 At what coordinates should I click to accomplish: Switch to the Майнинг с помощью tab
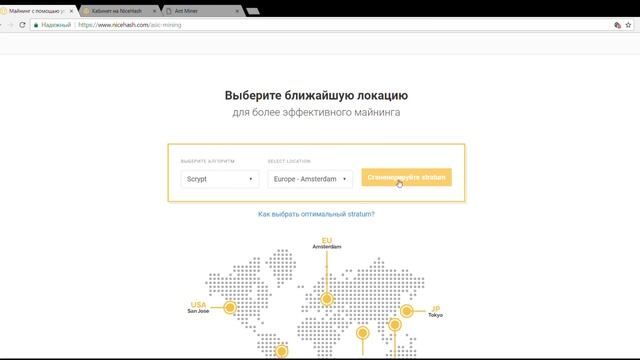coord(37,11)
